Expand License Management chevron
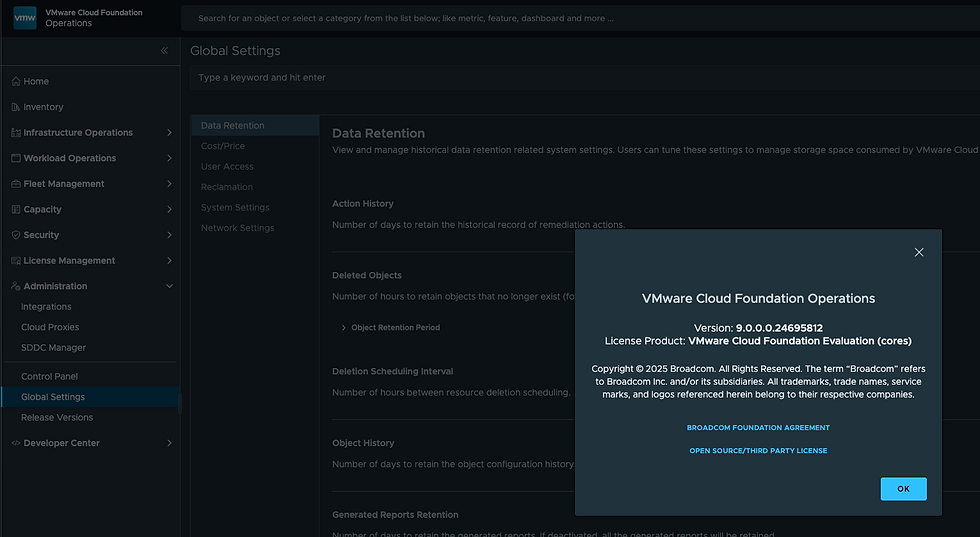980x537 pixels. [x=169, y=261]
